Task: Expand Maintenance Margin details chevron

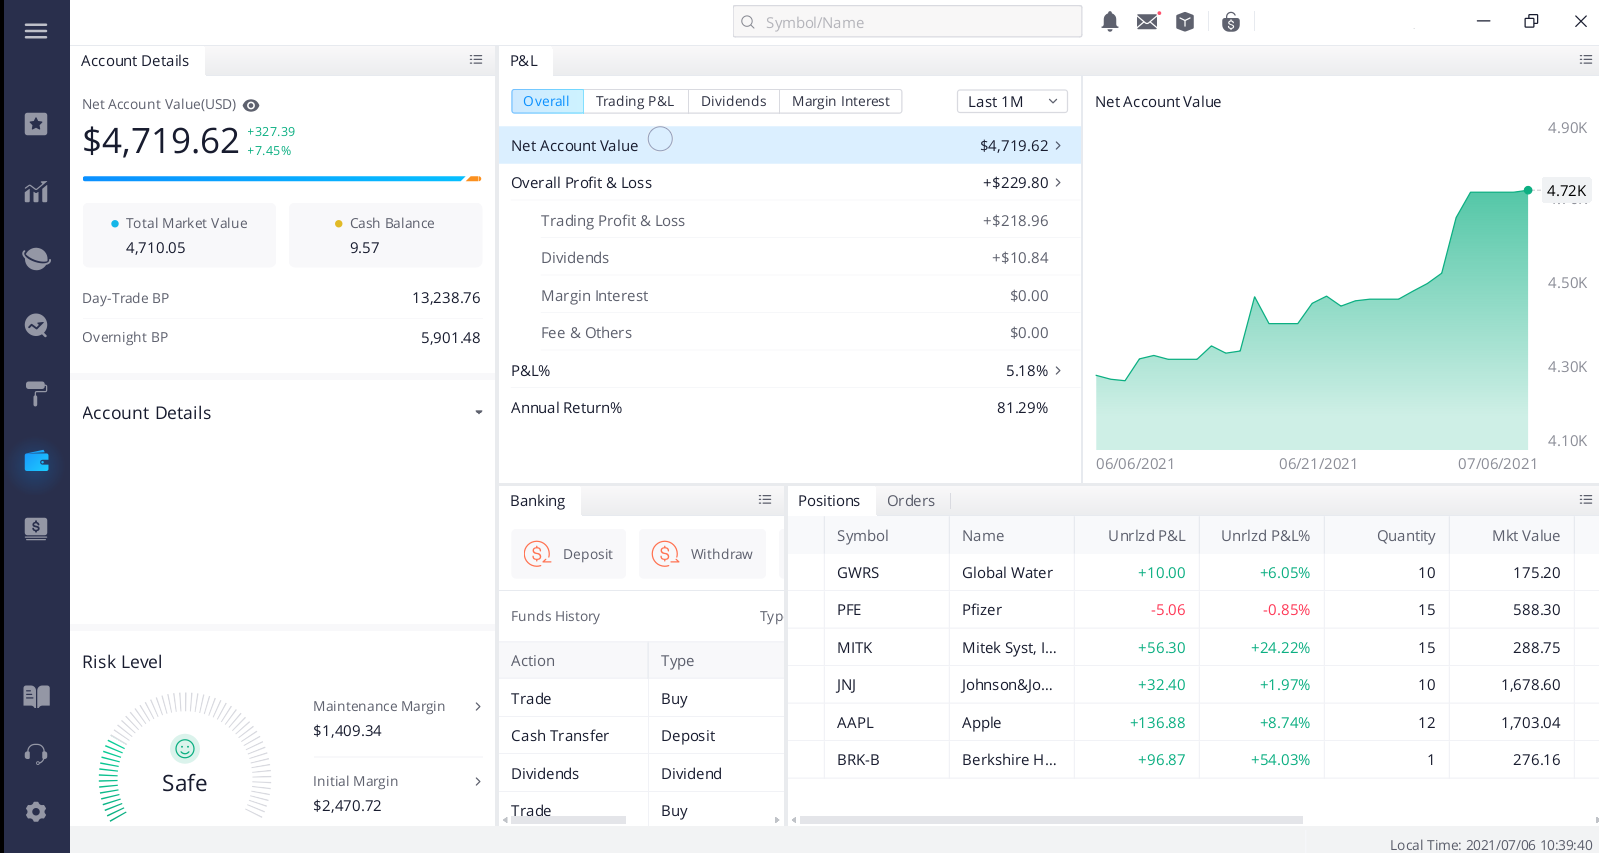Action: (478, 707)
